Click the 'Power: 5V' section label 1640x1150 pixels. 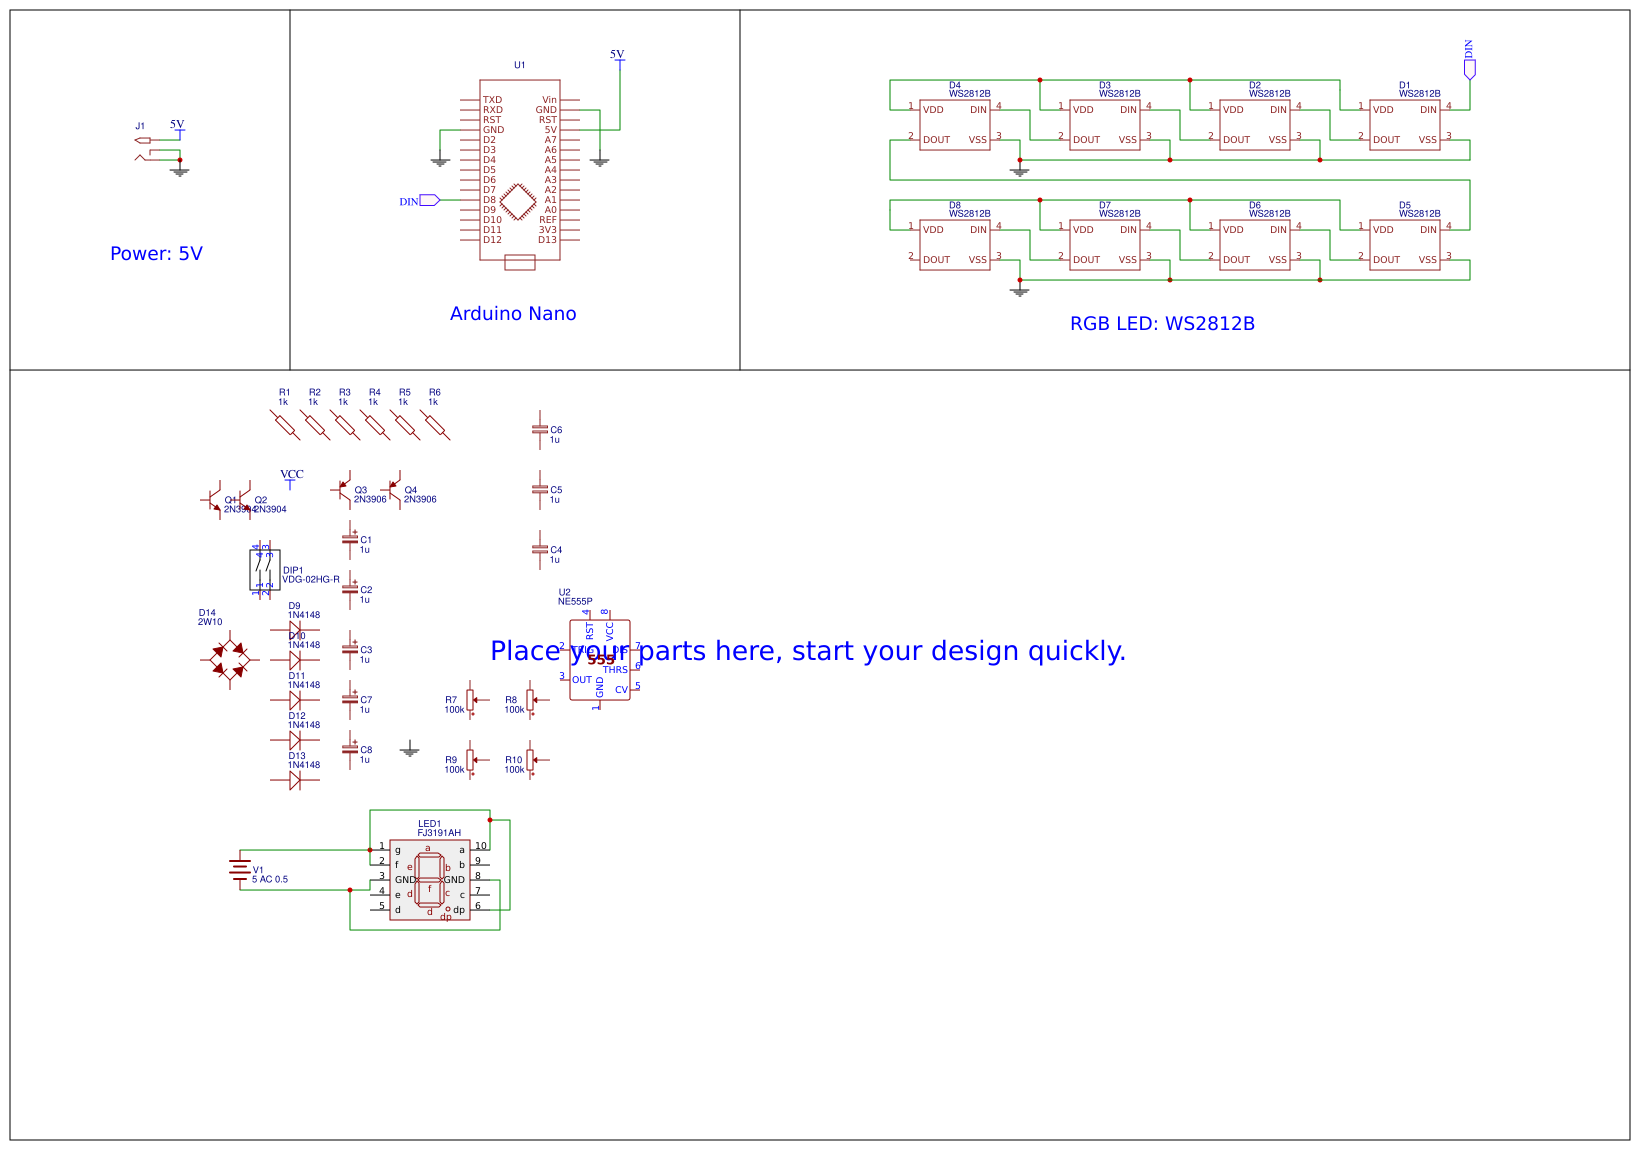coord(156,254)
